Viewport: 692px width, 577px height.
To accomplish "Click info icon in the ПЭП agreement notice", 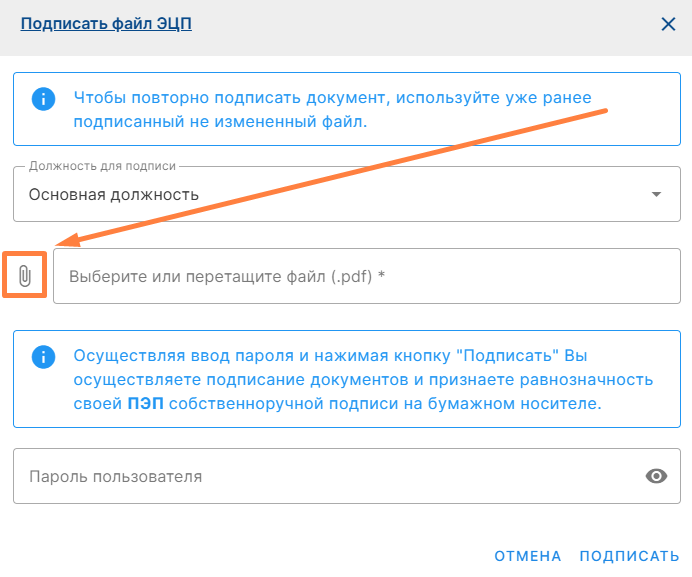I will pos(42,357).
